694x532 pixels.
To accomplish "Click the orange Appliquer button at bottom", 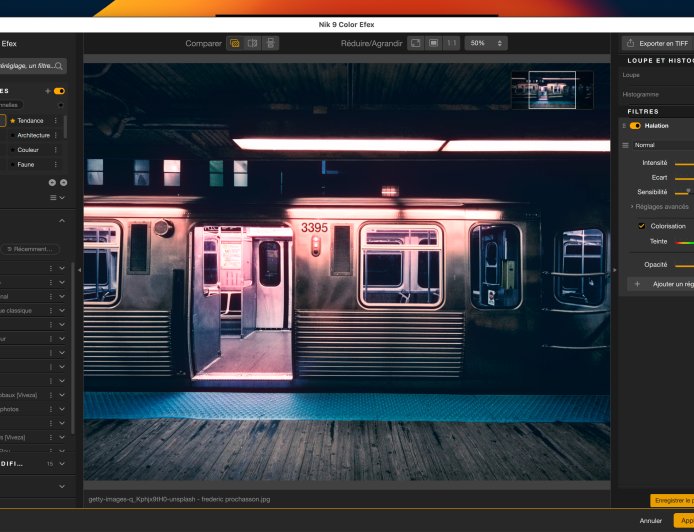I will (x=684, y=520).
